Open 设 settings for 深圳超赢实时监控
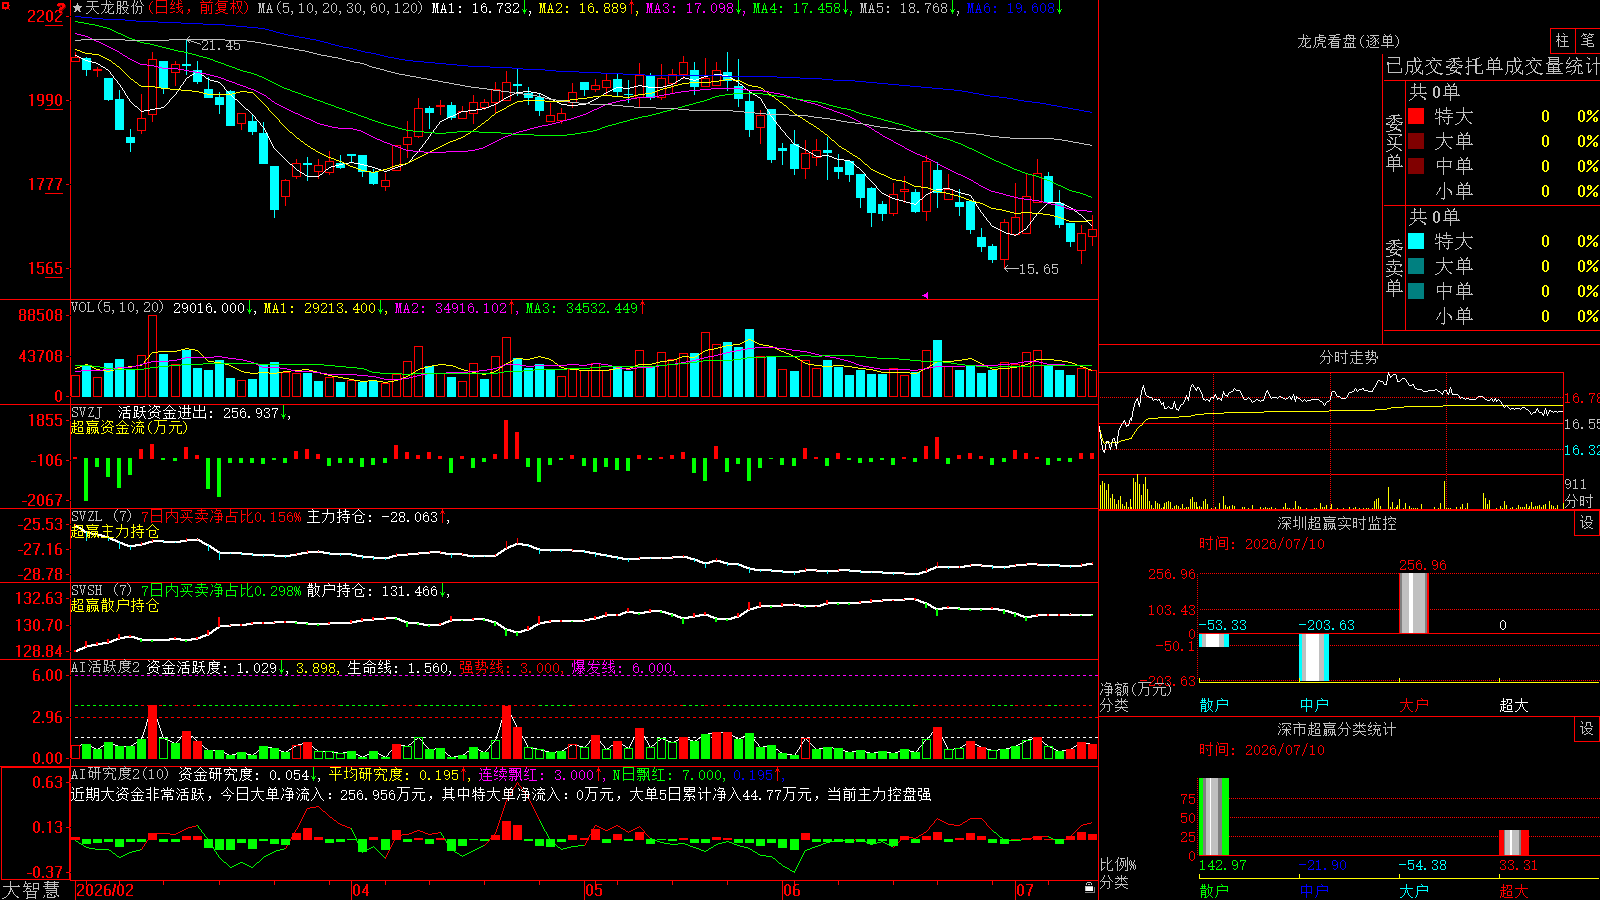 pos(1587,523)
